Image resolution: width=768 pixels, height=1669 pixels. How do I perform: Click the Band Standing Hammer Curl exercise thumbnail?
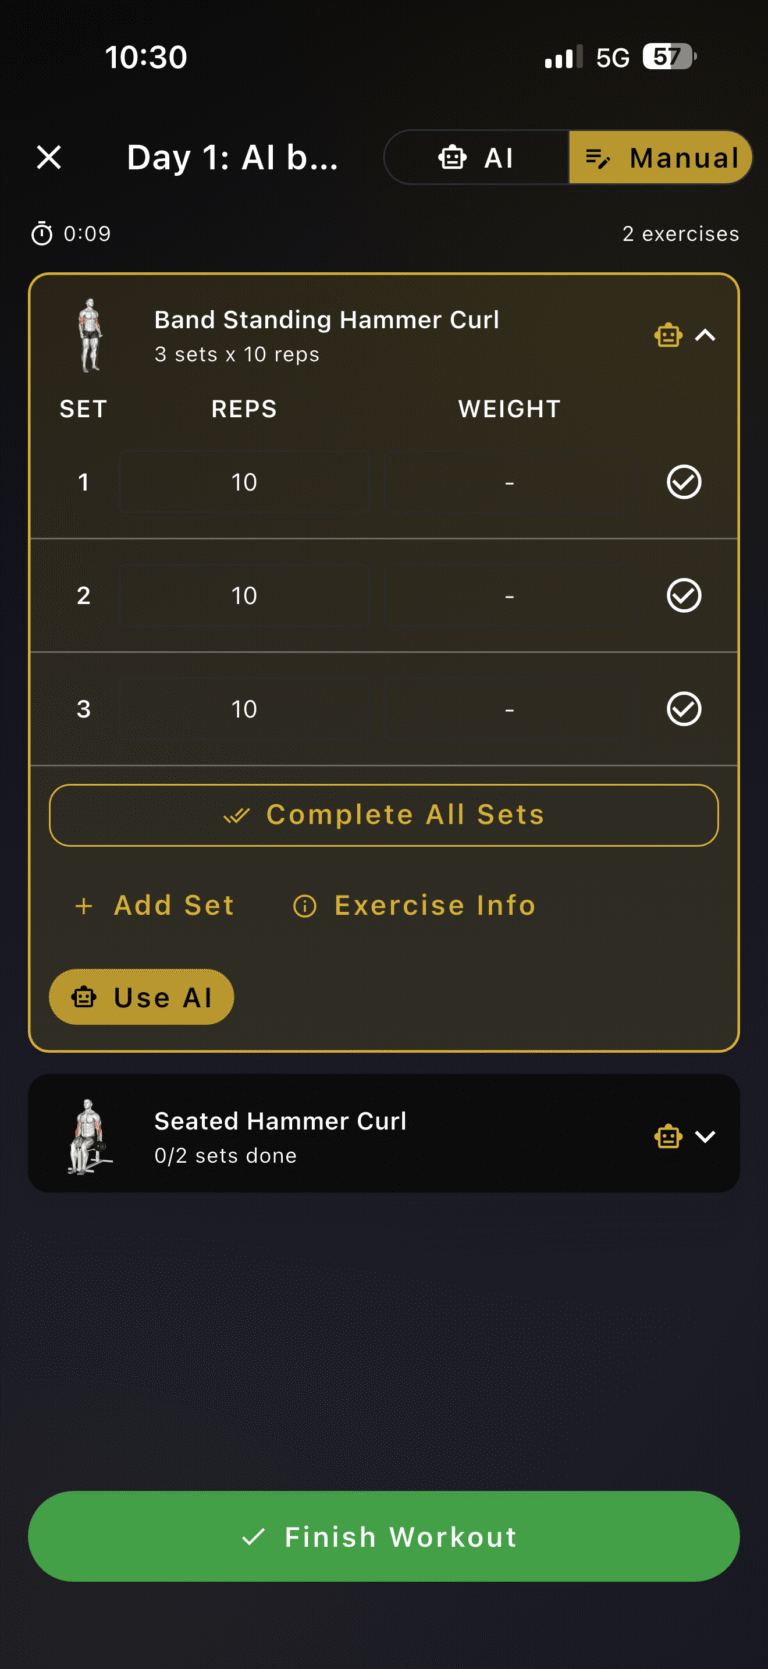point(88,335)
